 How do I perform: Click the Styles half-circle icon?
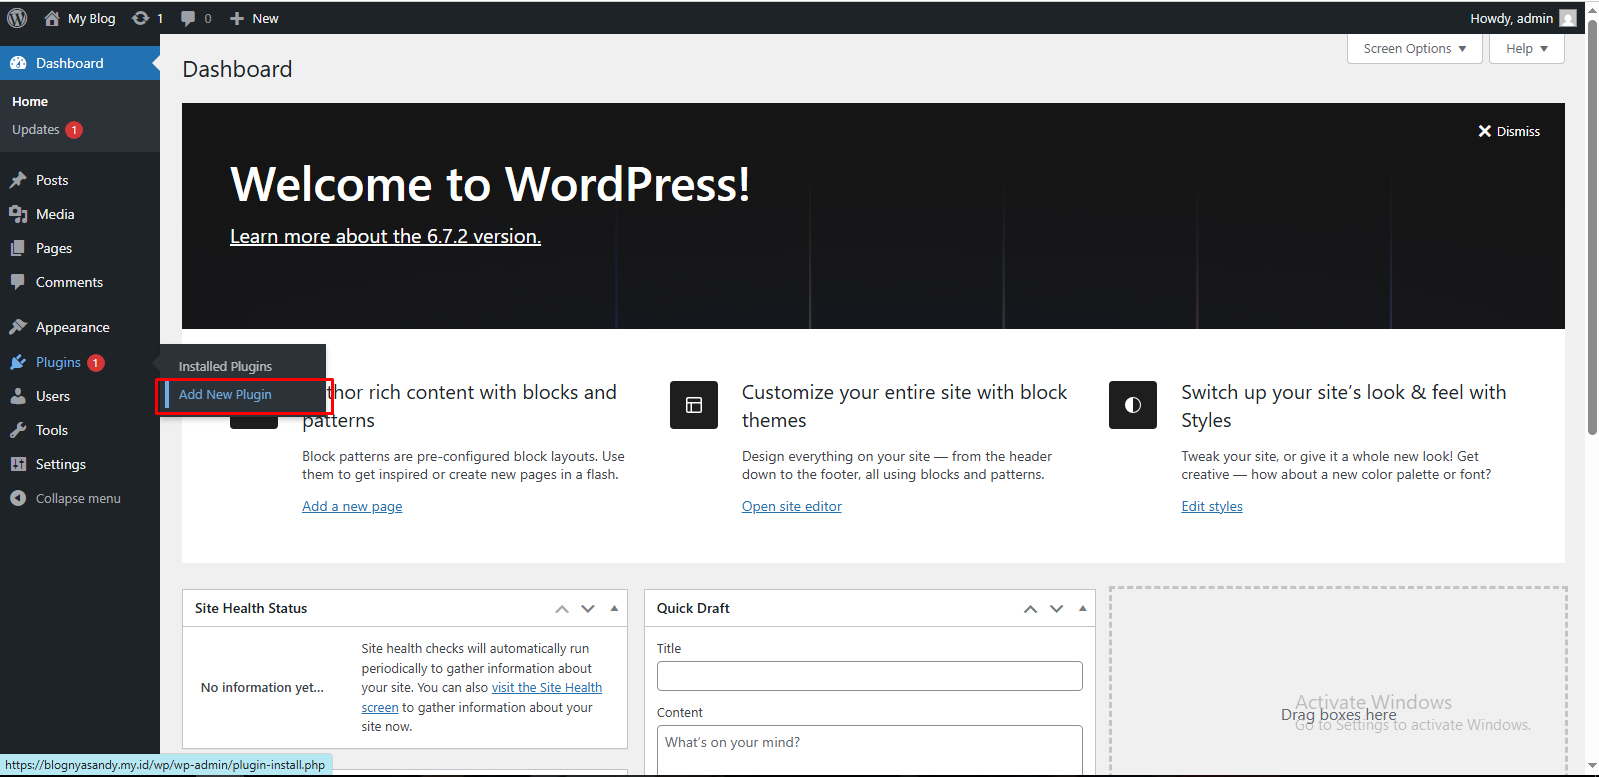click(1133, 405)
